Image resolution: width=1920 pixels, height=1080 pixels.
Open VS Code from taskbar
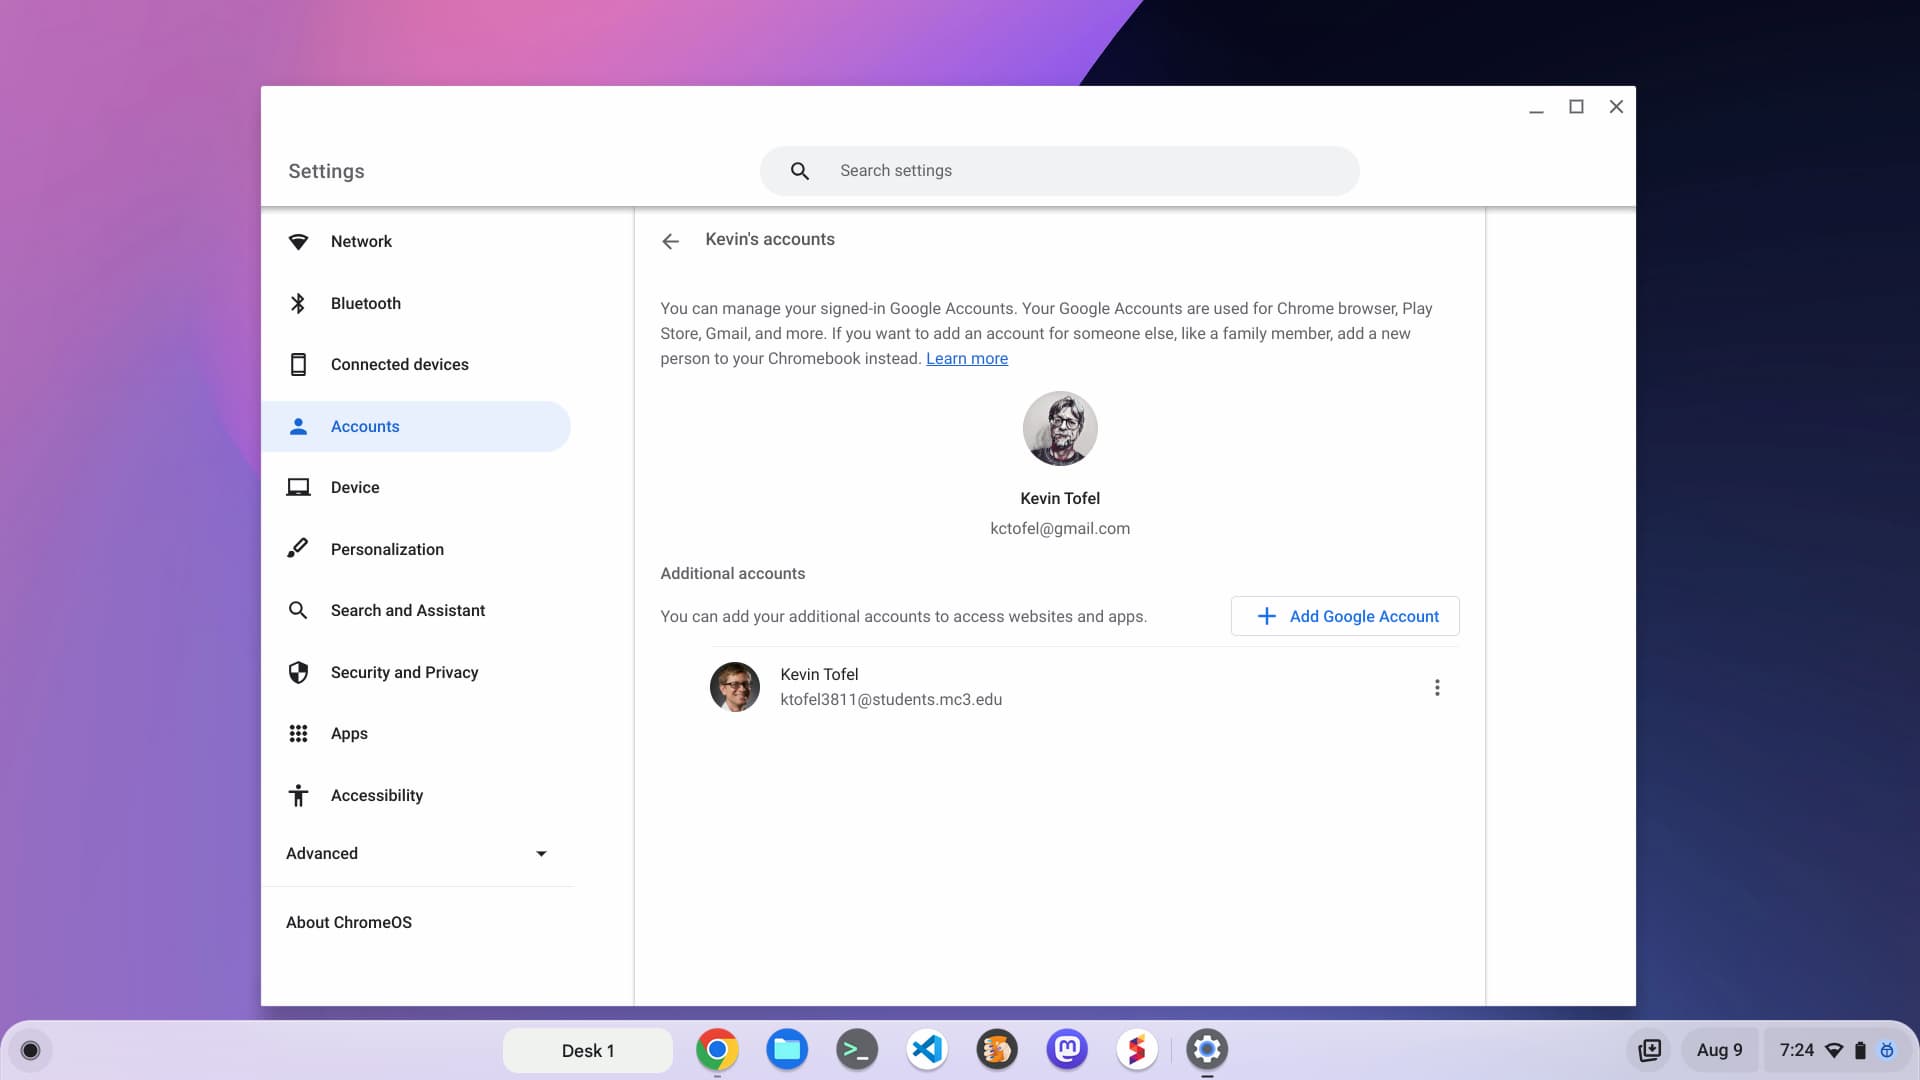point(927,1048)
